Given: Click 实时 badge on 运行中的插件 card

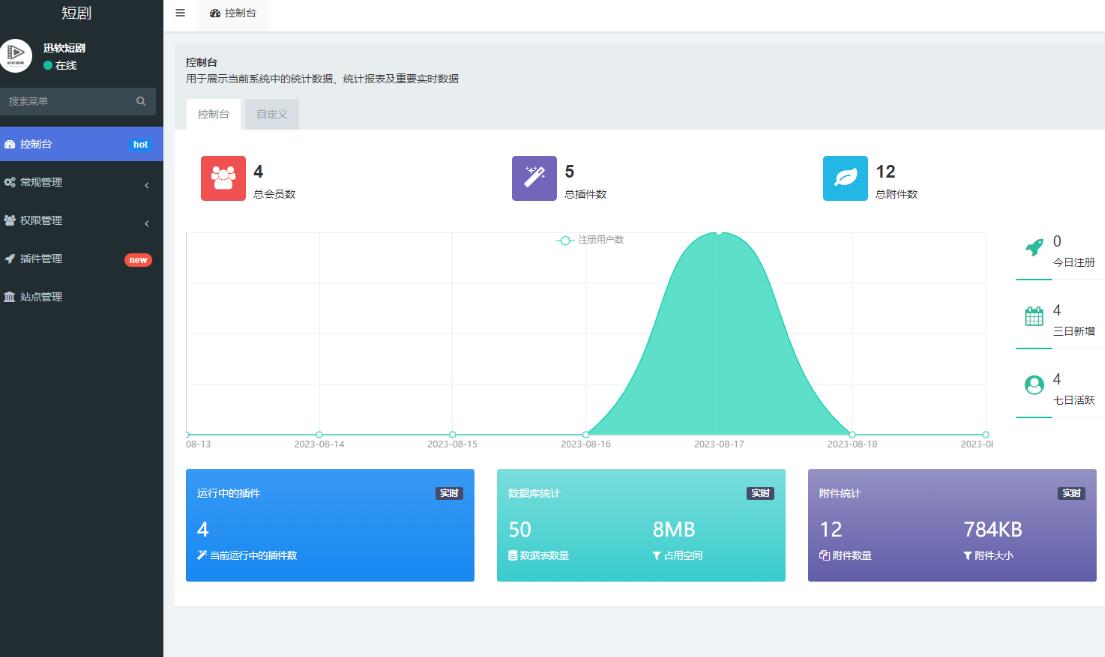Looking at the screenshot, I should click(x=449, y=493).
